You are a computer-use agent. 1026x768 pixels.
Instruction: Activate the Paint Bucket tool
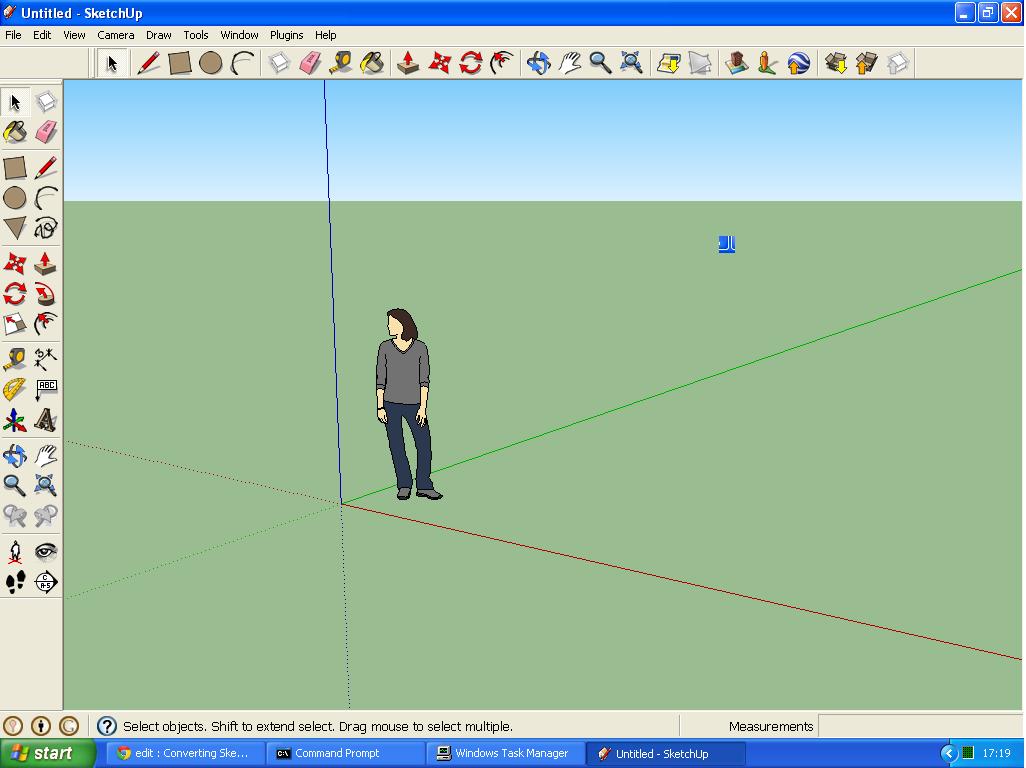pyautogui.click(x=372, y=62)
